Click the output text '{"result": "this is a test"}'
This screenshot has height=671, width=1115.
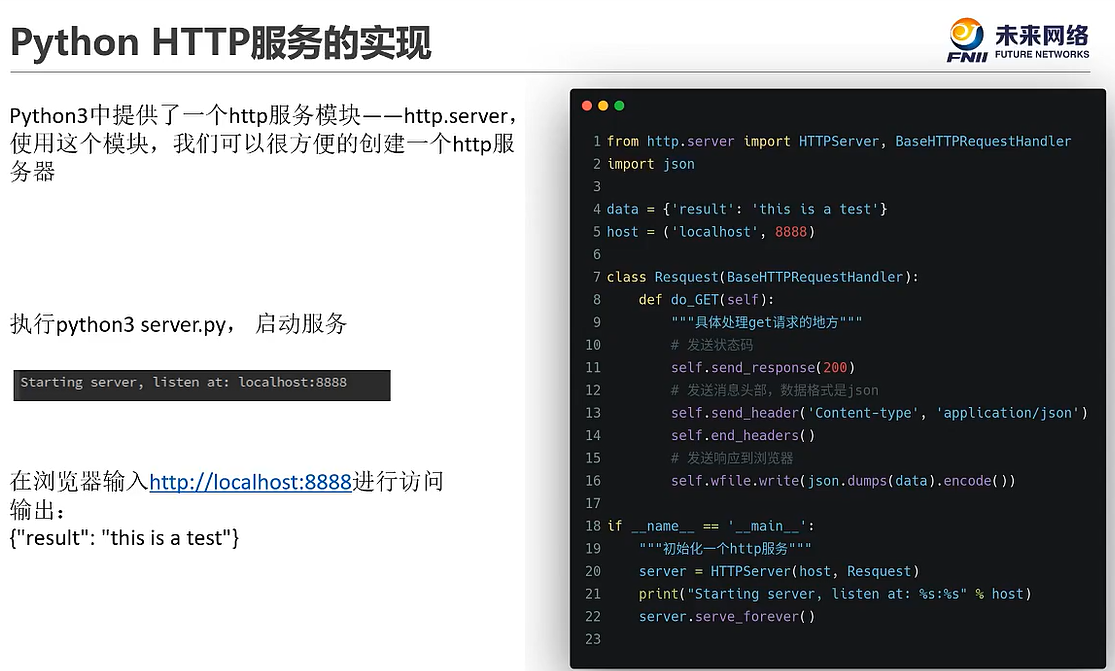point(124,538)
